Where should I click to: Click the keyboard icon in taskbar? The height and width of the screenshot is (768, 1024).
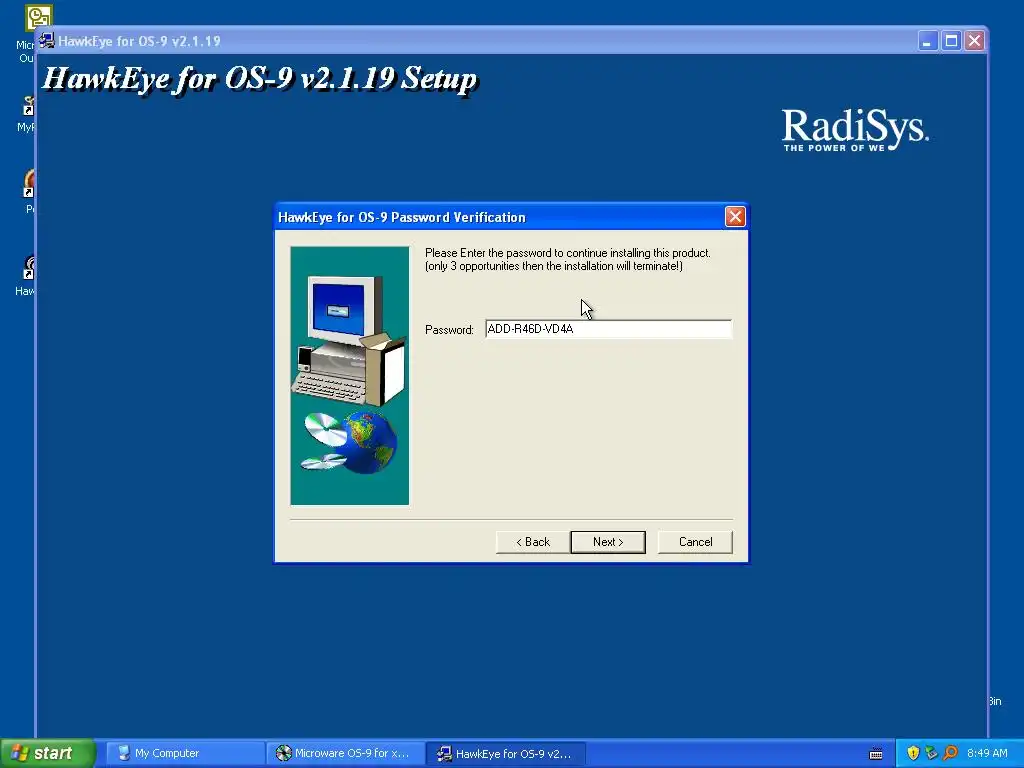point(876,754)
